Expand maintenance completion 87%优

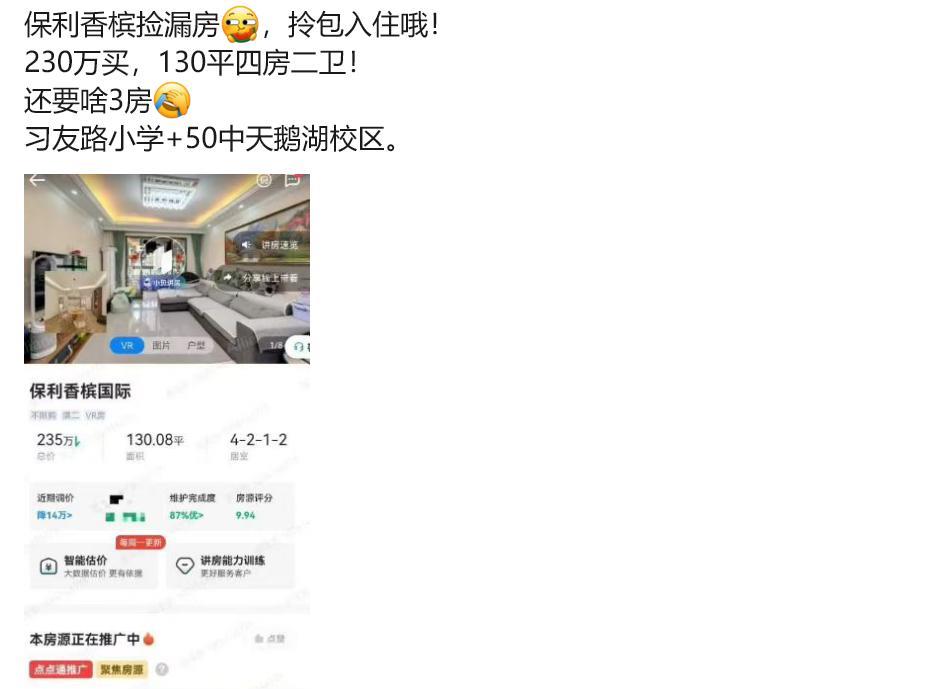[186, 515]
